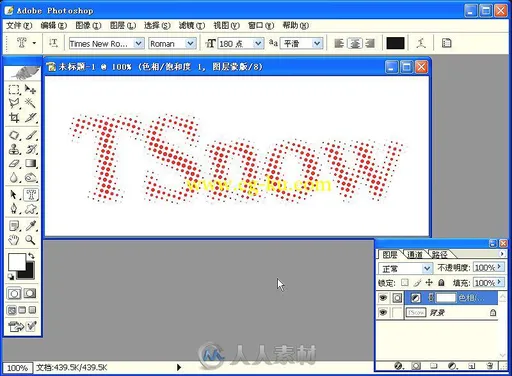Select the Magic Wand tool
512x376 pixels.
click(30, 103)
